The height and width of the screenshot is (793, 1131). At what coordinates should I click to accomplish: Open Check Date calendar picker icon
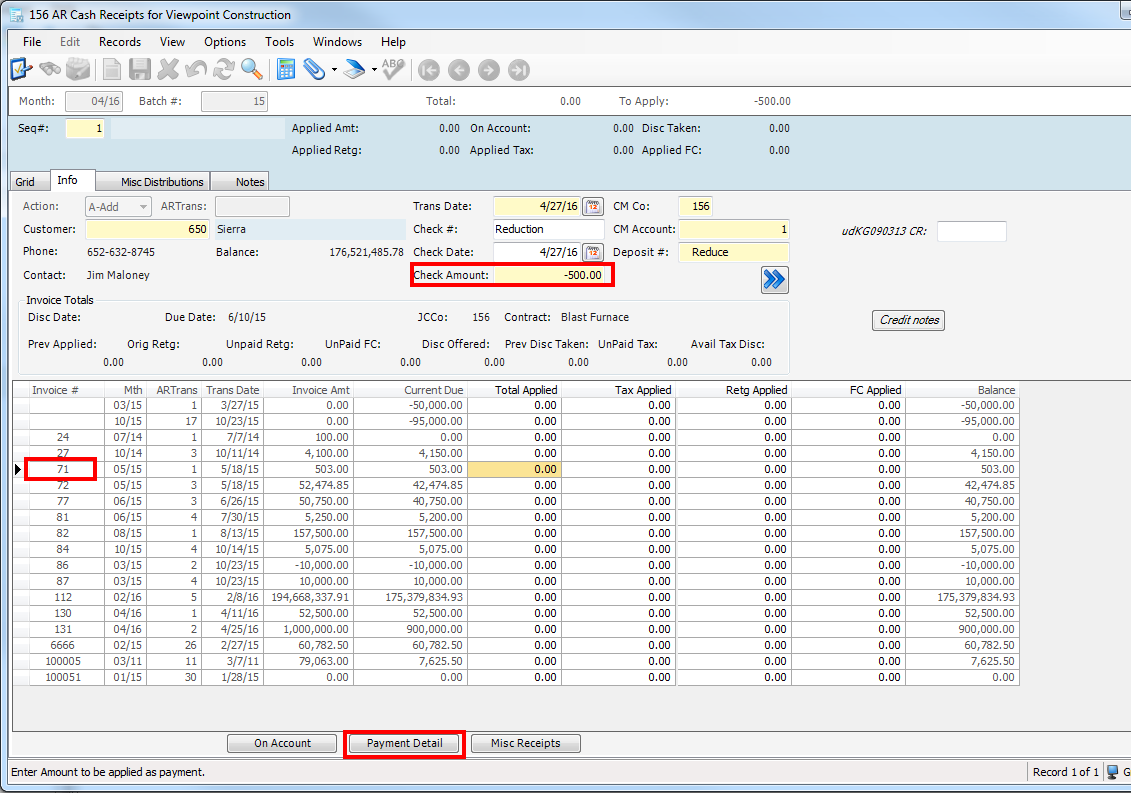pyautogui.click(x=593, y=253)
